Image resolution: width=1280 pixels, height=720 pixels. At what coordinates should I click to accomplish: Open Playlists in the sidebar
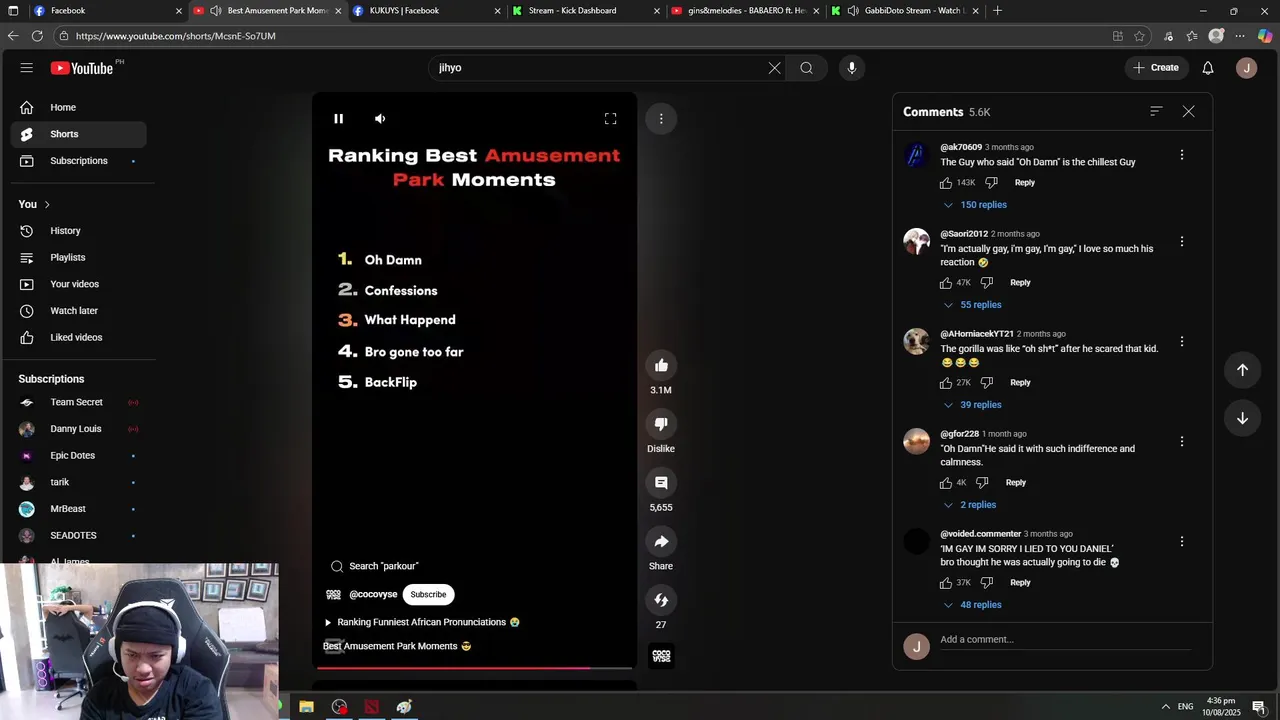pos(80,258)
